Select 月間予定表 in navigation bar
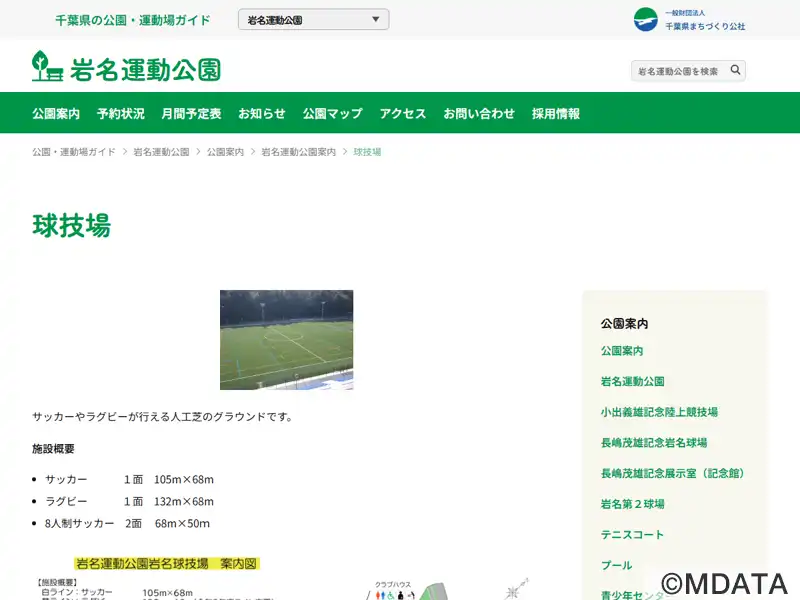 [191, 113]
